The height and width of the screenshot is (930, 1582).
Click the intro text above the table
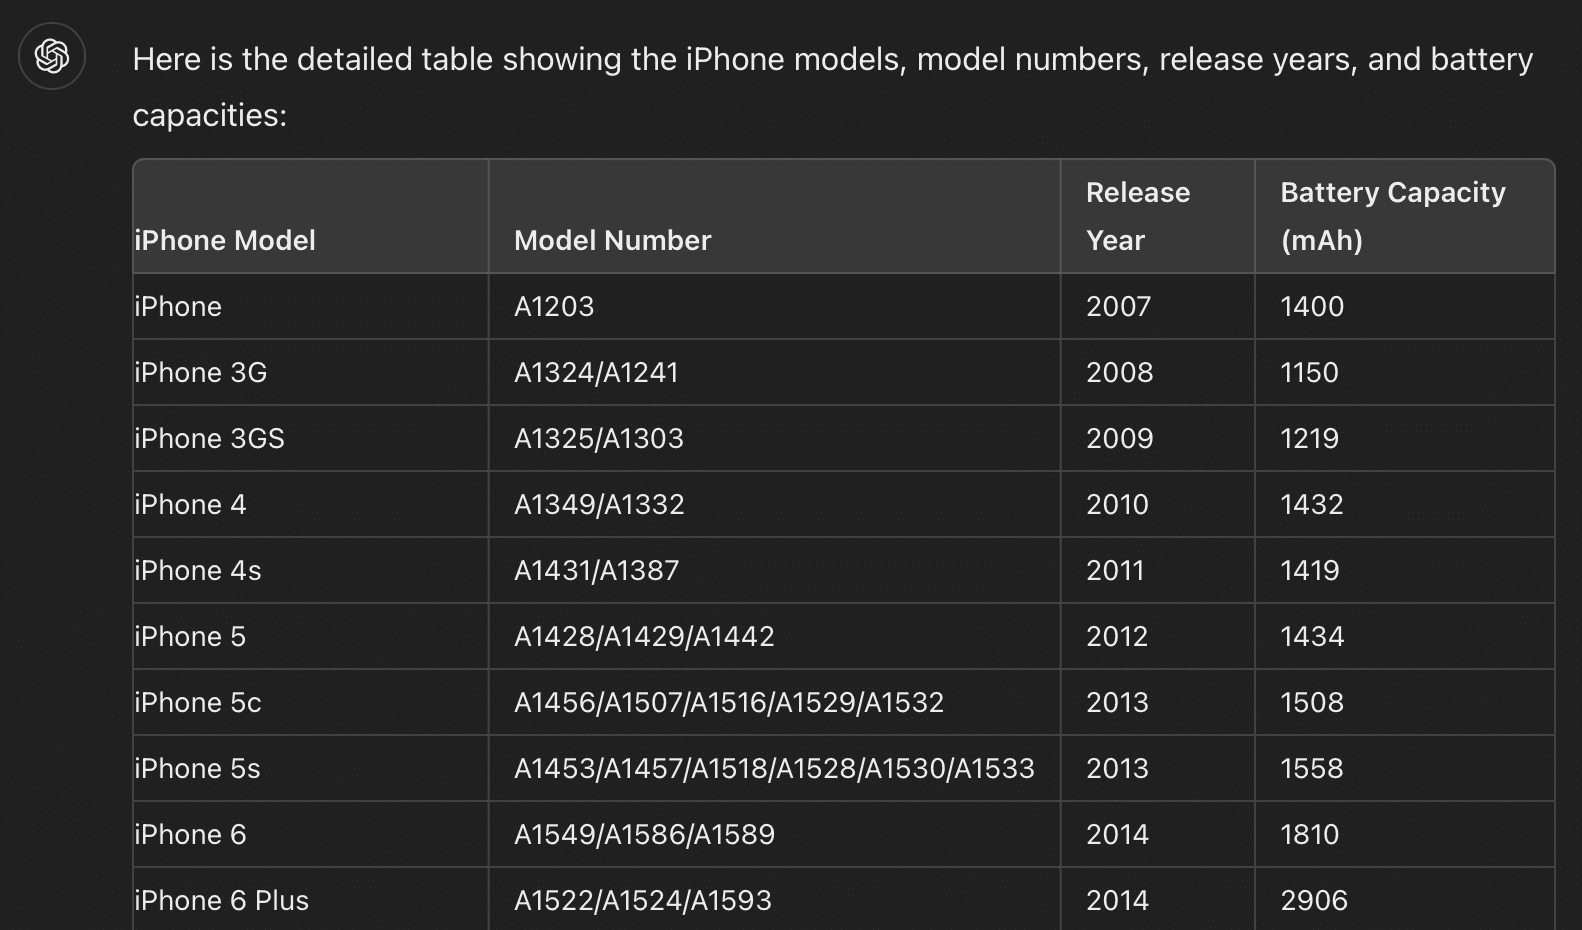832,87
